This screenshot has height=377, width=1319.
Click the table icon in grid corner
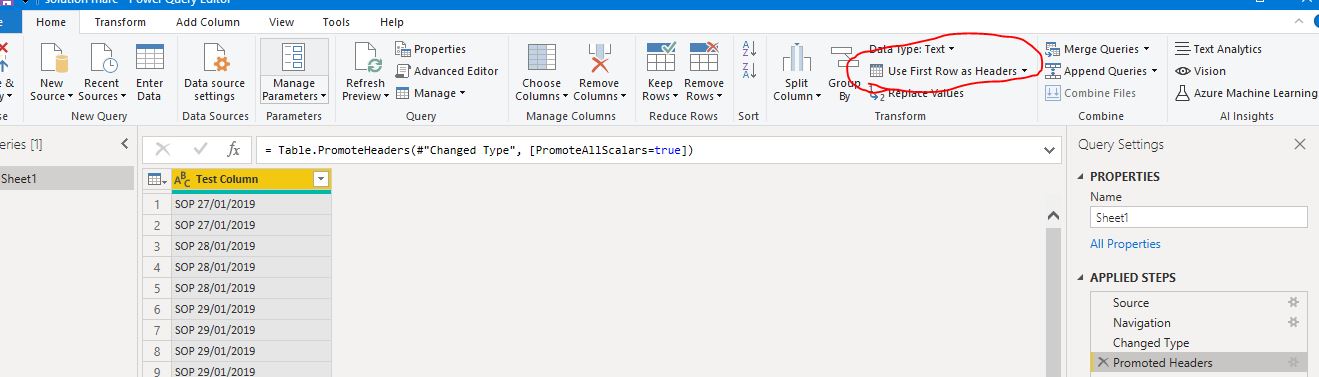156,179
